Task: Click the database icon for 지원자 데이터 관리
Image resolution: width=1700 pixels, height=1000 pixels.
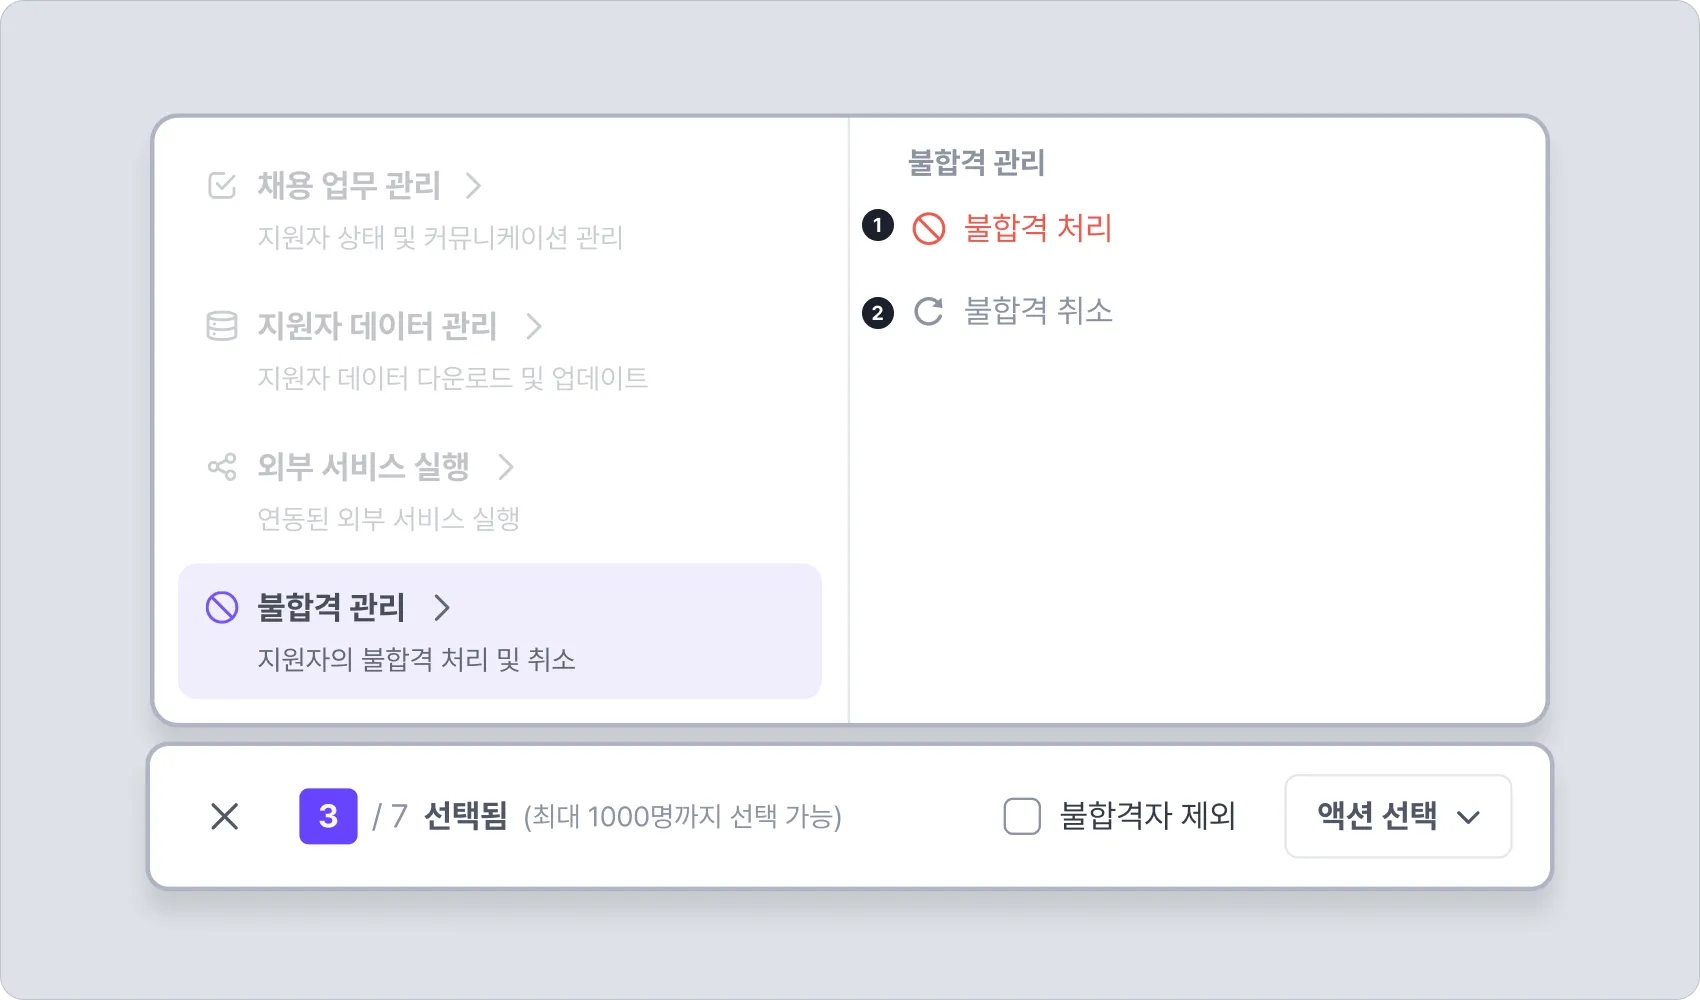Action: pos(222,326)
